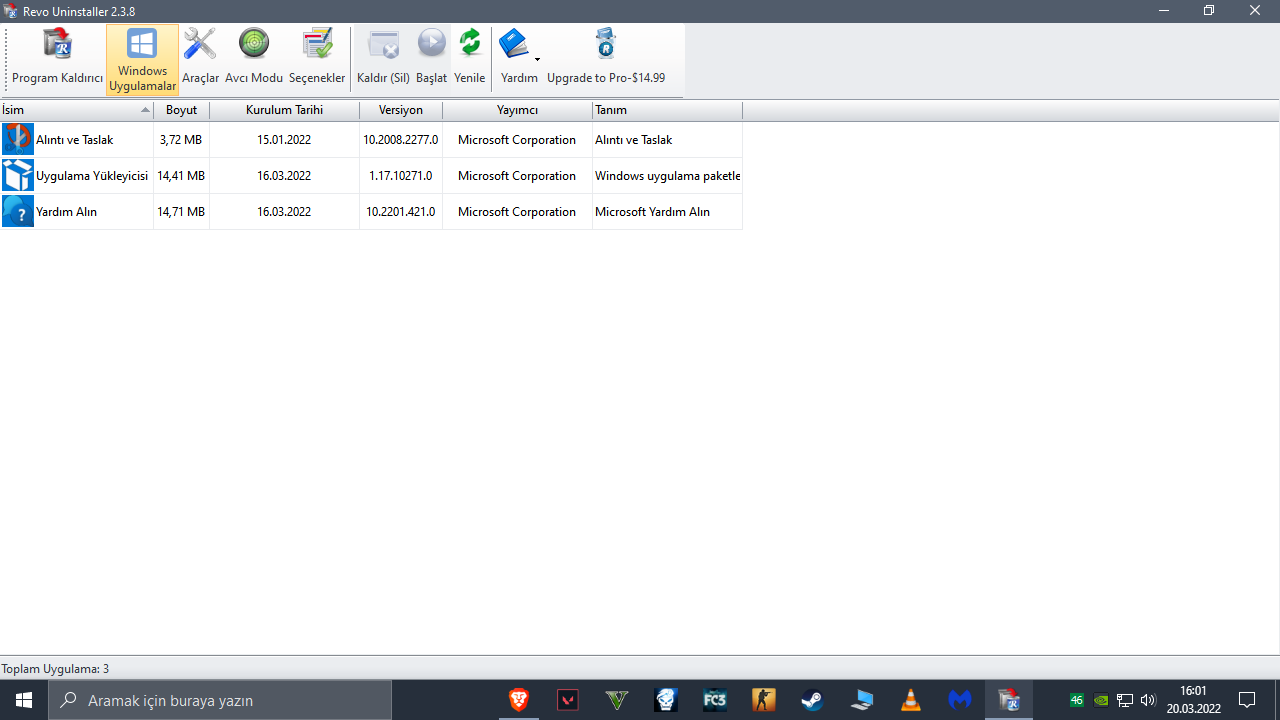Click the Alıntı ve Taslak name text

click(75, 140)
